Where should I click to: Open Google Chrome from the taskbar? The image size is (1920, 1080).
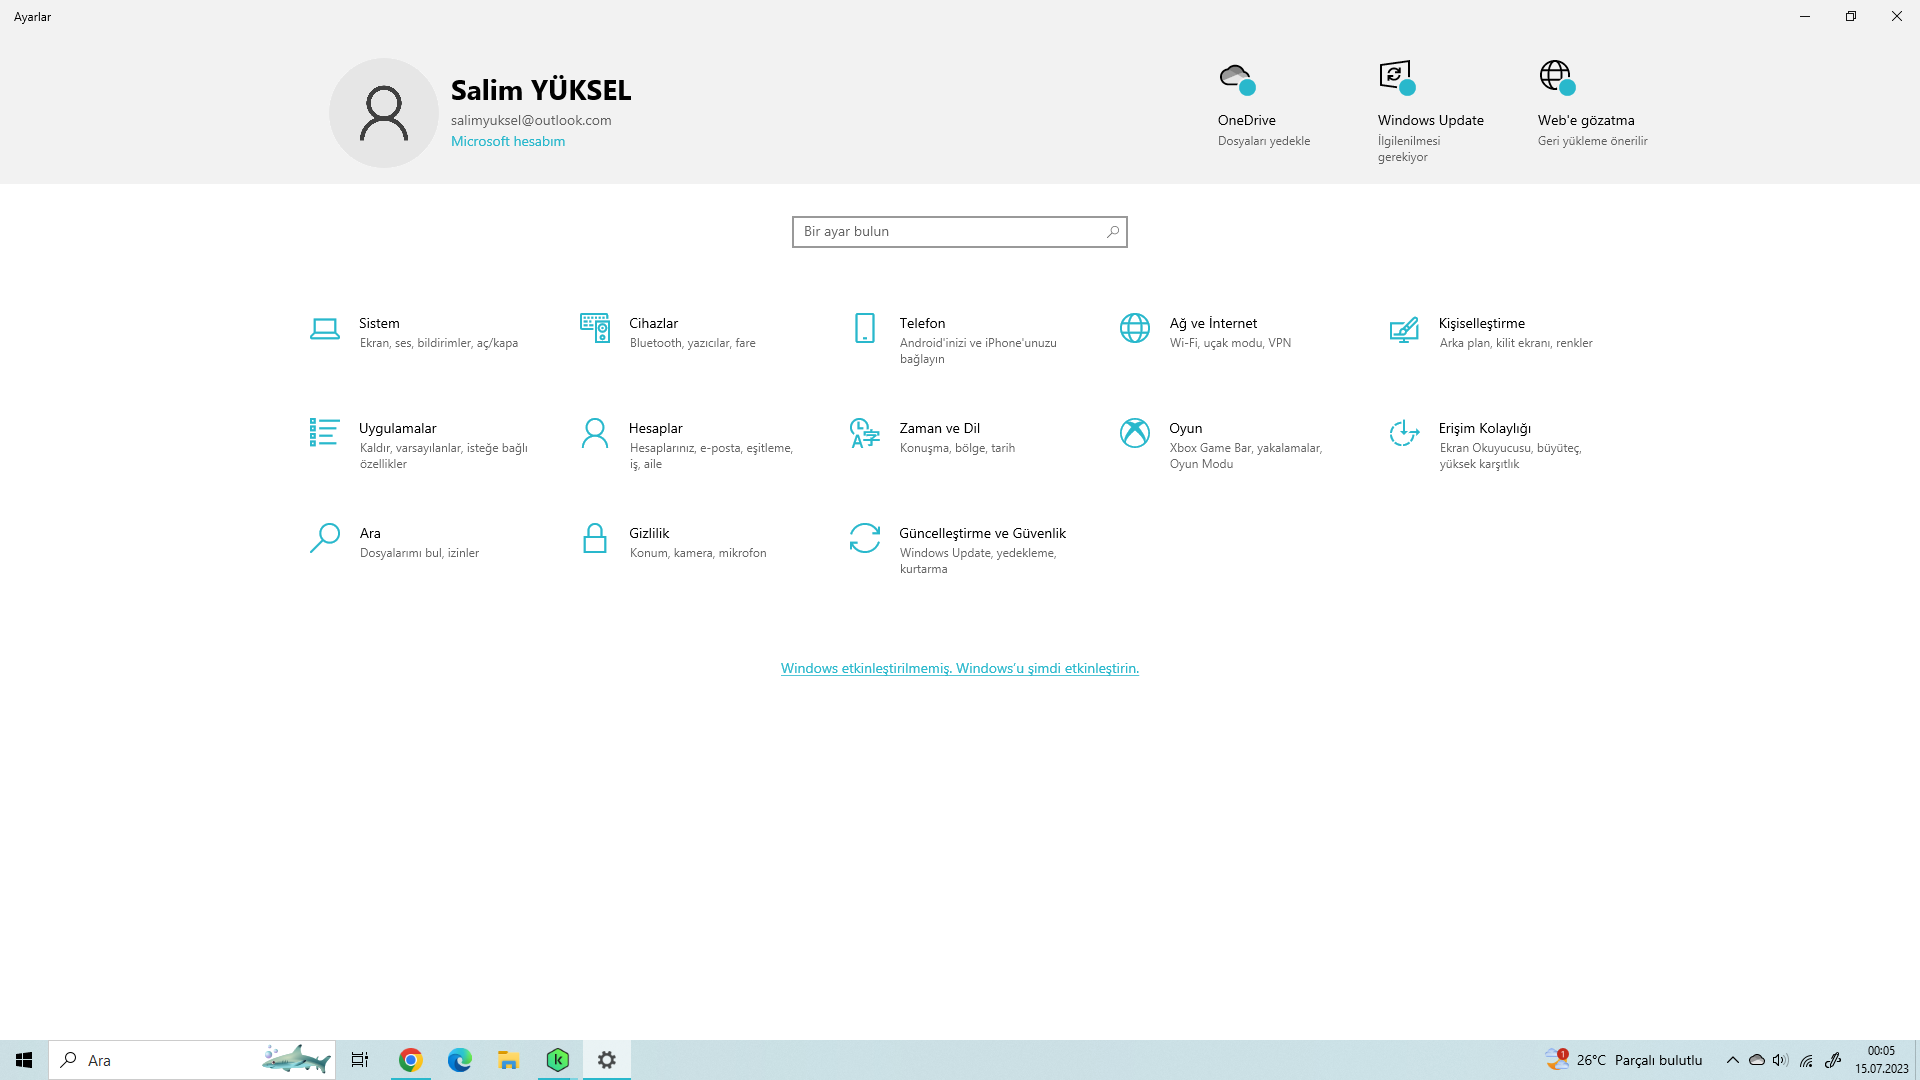pyautogui.click(x=411, y=1060)
